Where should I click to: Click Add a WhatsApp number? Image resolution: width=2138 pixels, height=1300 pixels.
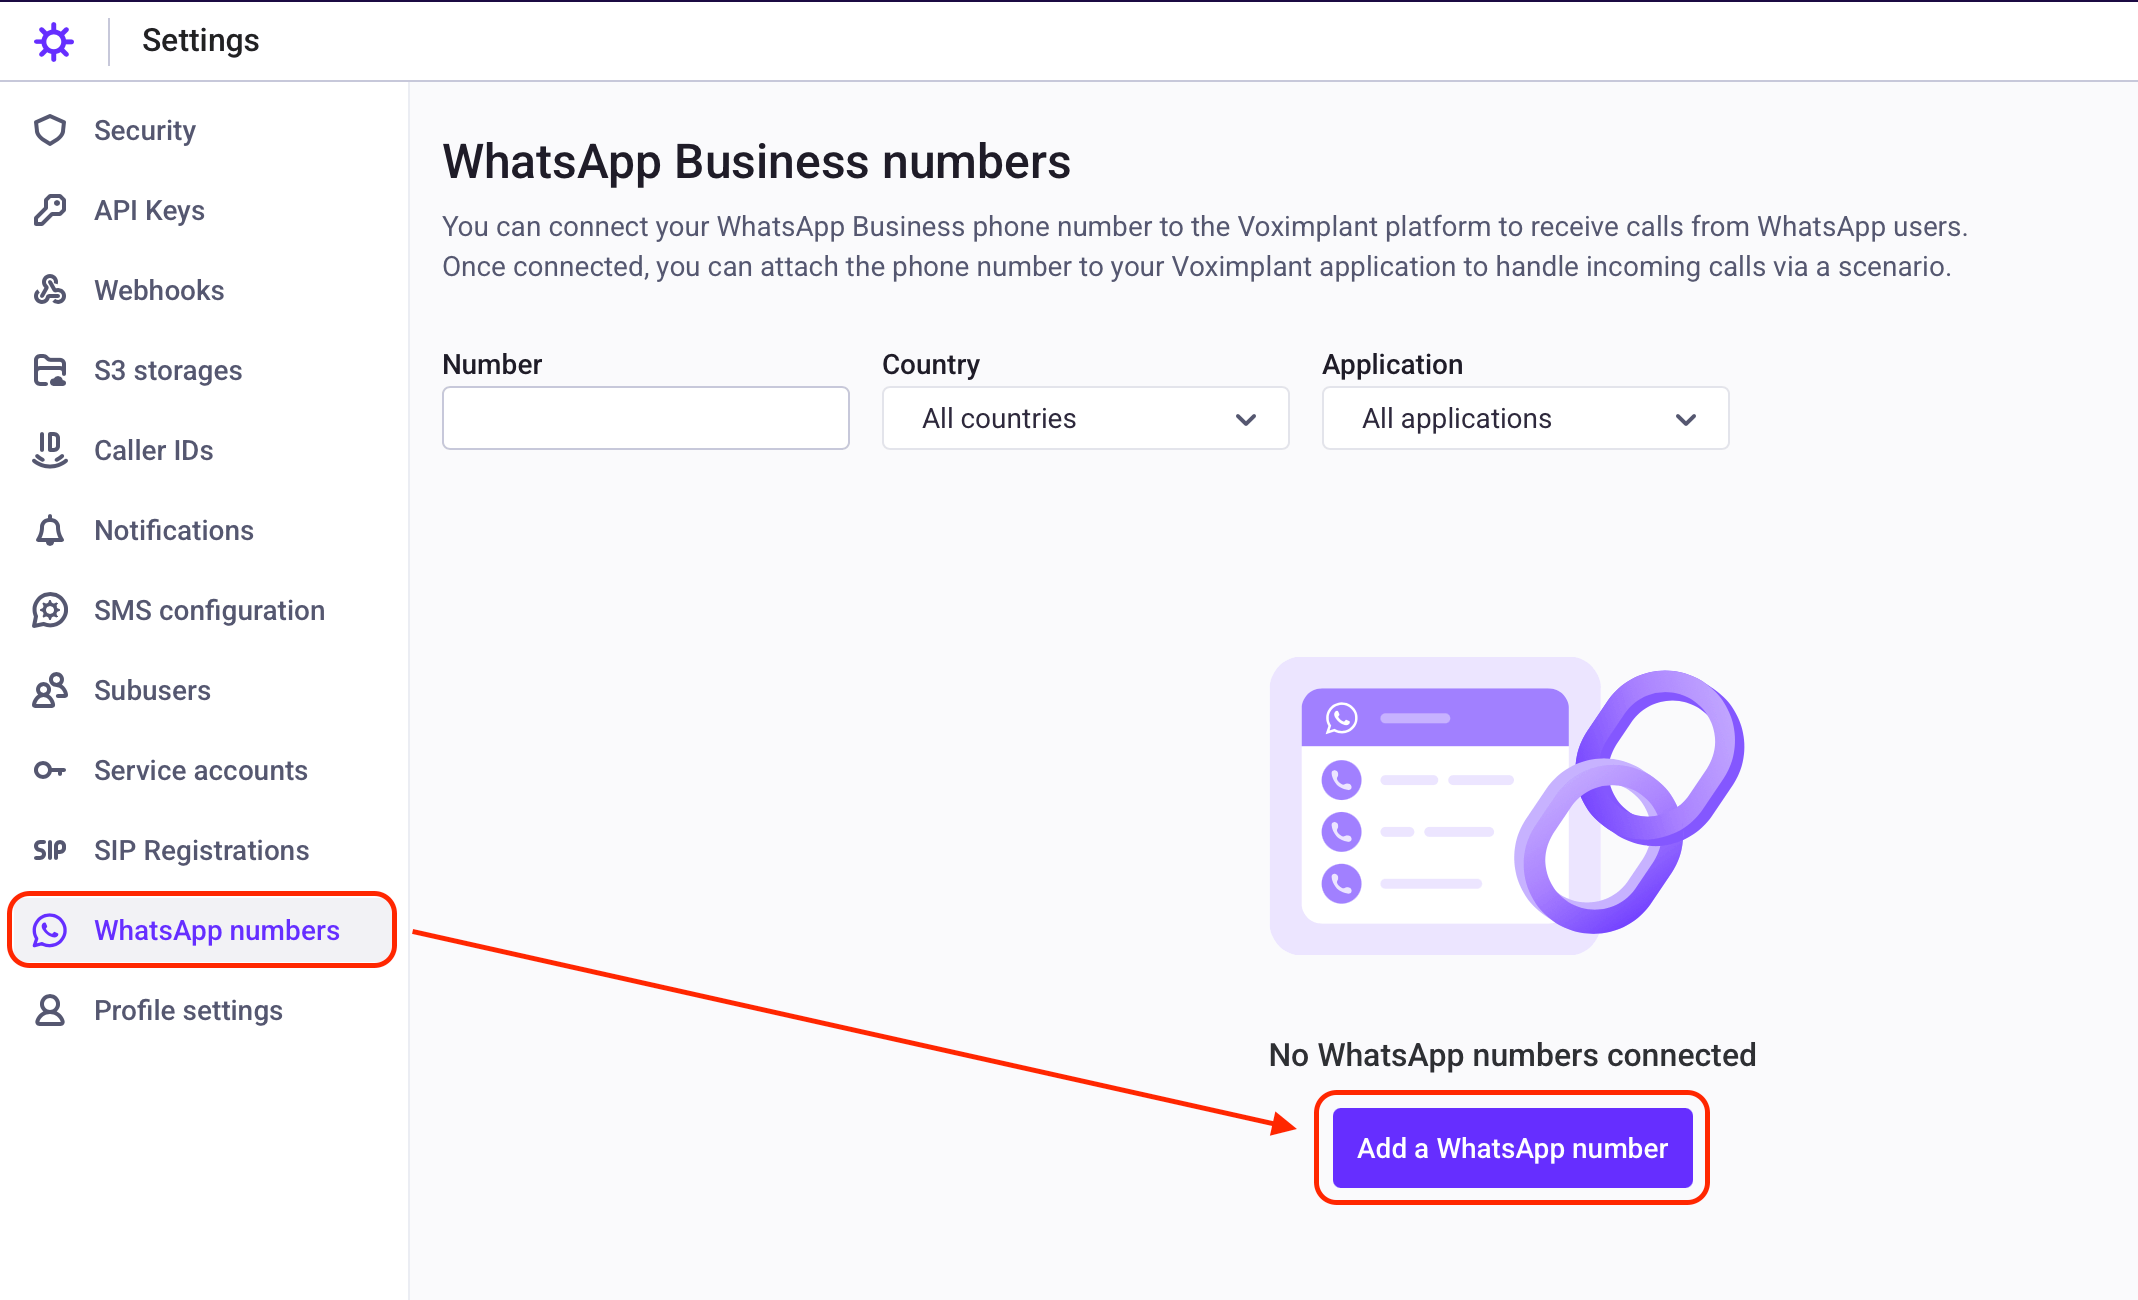1511,1148
